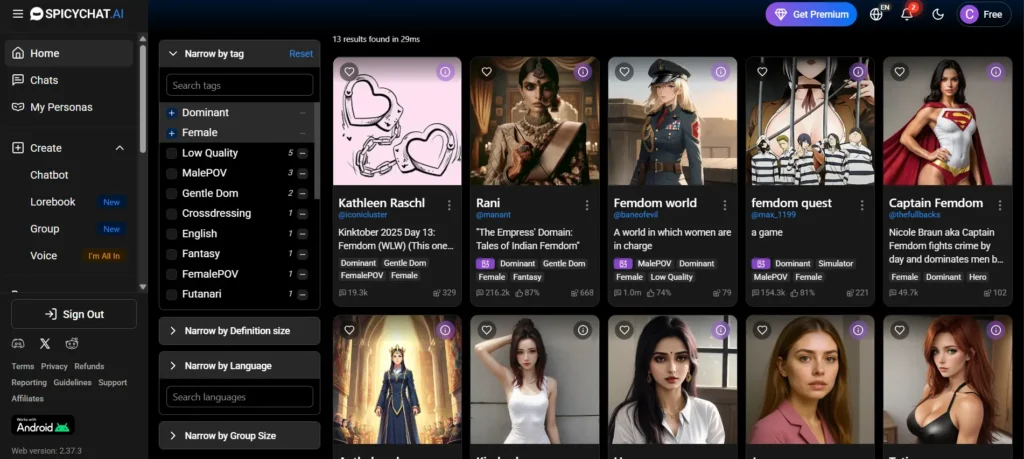Viewport: 1024px width, 459px height.
Task: Open info icon on femdom quest card
Action: coord(858,72)
